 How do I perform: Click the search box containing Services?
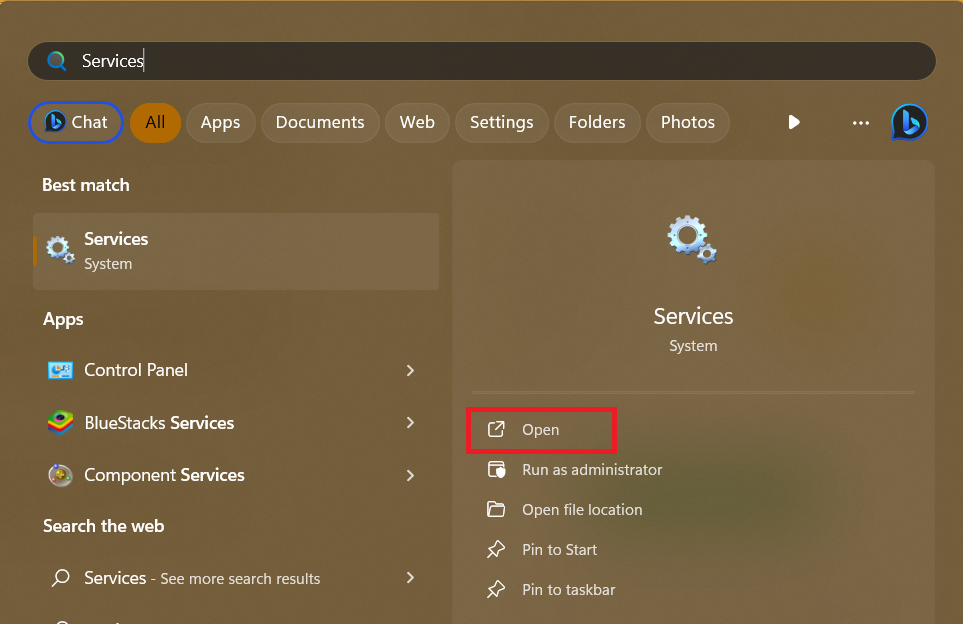click(480, 61)
